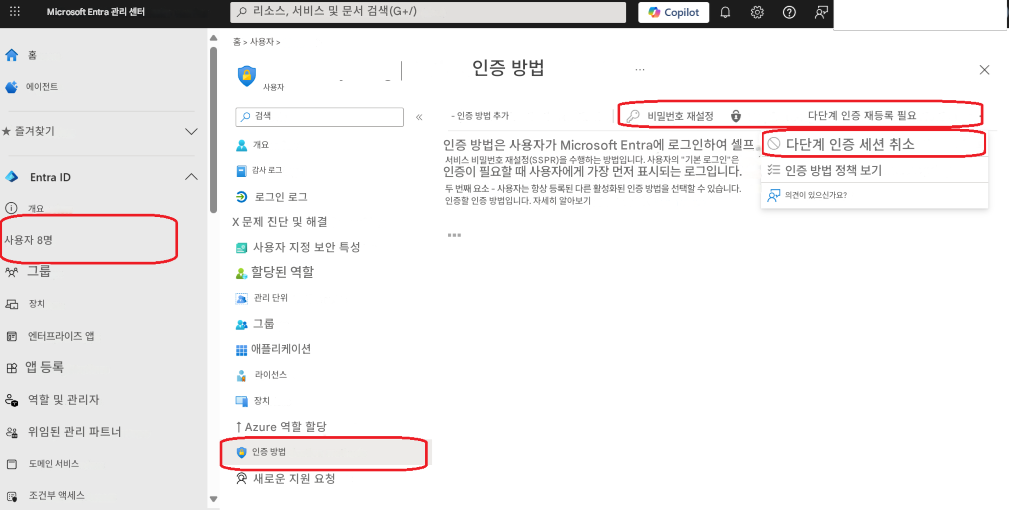Open the ellipsis beside 인증 방법 title

point(640,69)
